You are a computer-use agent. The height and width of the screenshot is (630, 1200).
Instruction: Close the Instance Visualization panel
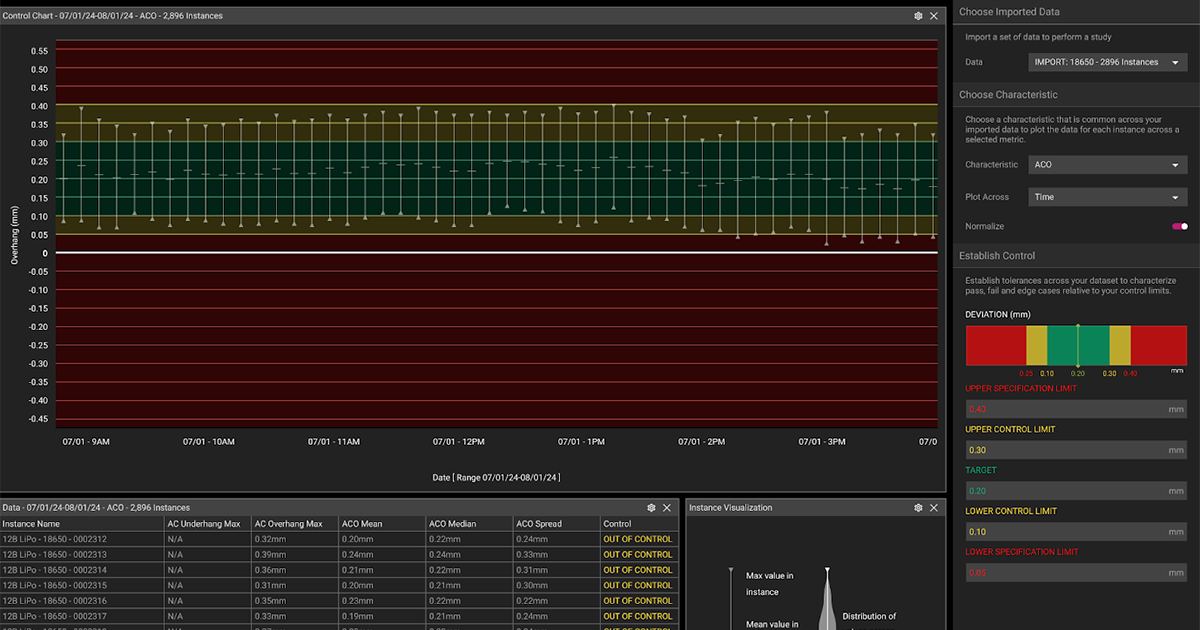coord(934,507)
